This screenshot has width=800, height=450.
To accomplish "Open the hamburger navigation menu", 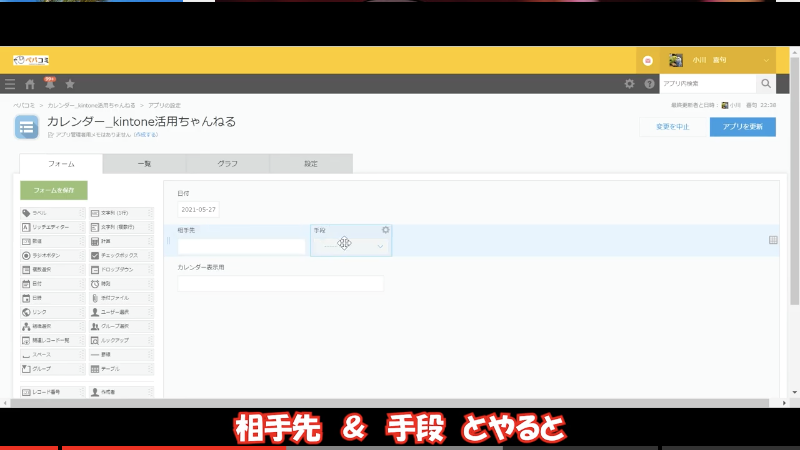I will [10, 84].
